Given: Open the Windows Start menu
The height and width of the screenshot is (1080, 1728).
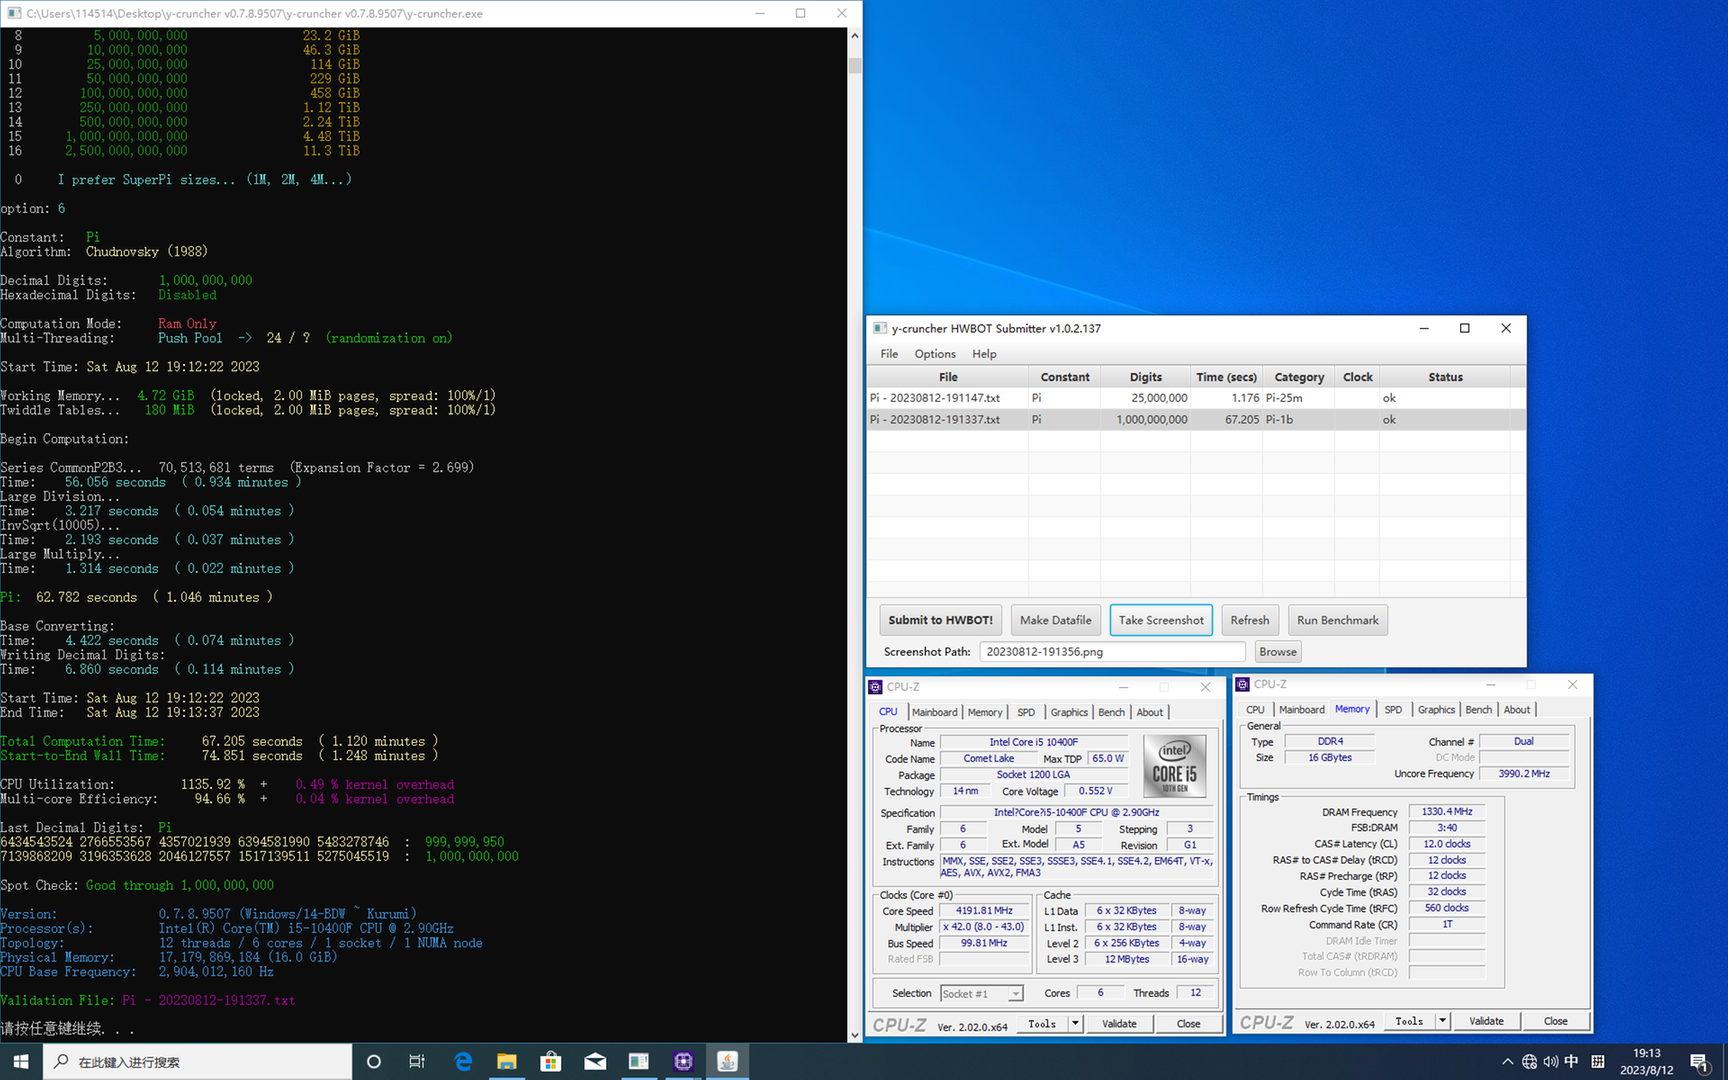Looking at the screenshot, I should (21, 1061).
